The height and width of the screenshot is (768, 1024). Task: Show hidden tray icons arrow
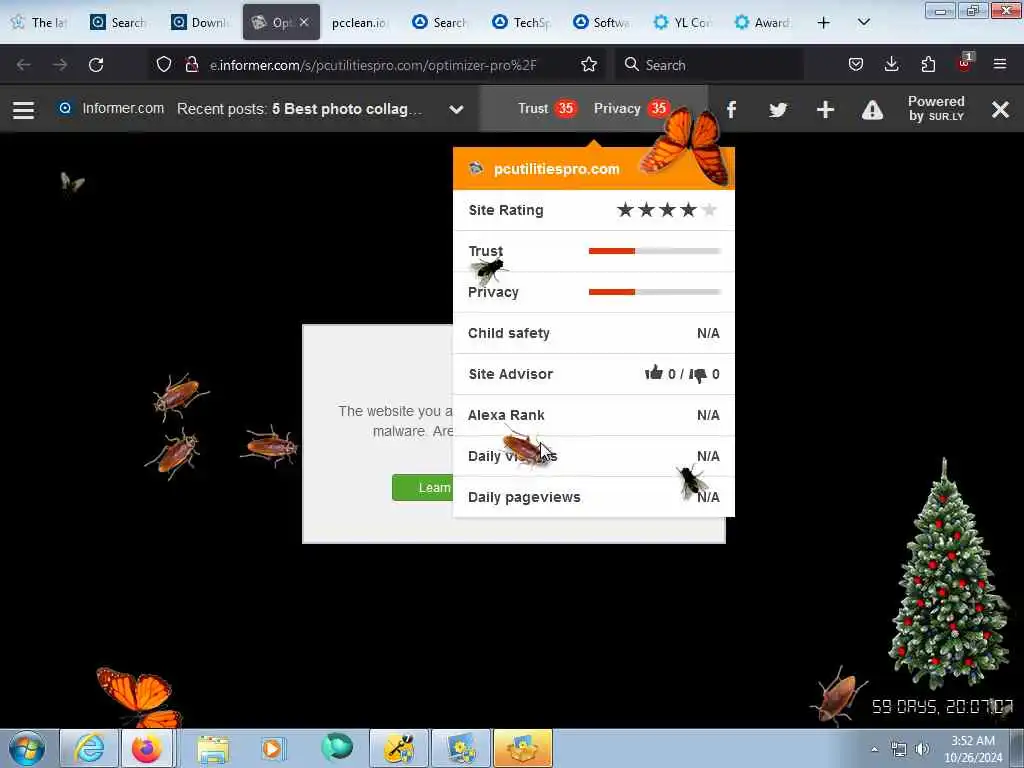[874, 749]
